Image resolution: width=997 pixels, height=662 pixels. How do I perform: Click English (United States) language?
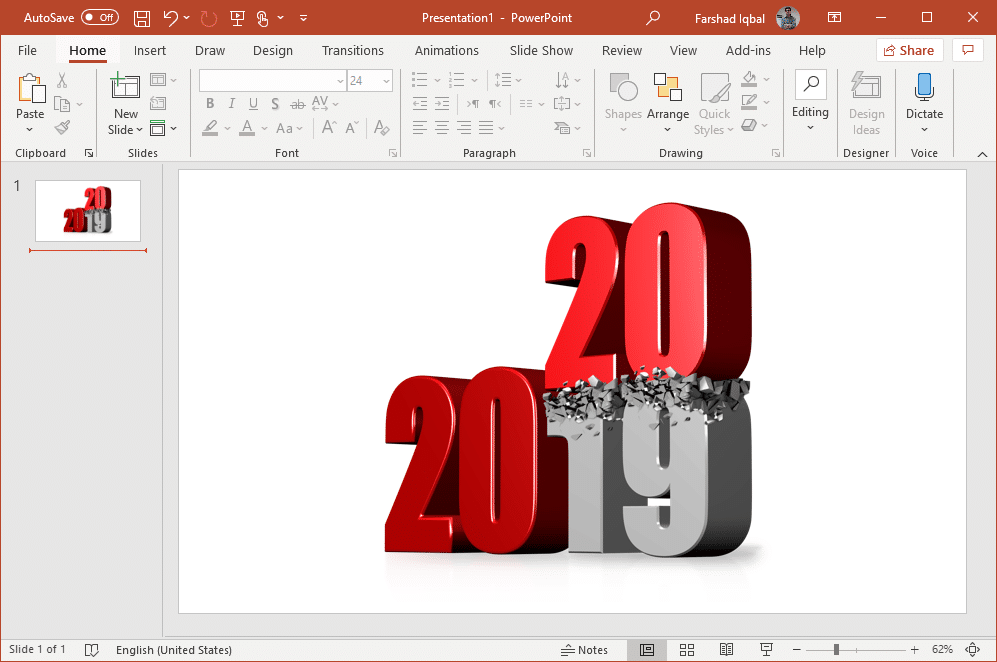pyautogui.click(x=174, y=650)
